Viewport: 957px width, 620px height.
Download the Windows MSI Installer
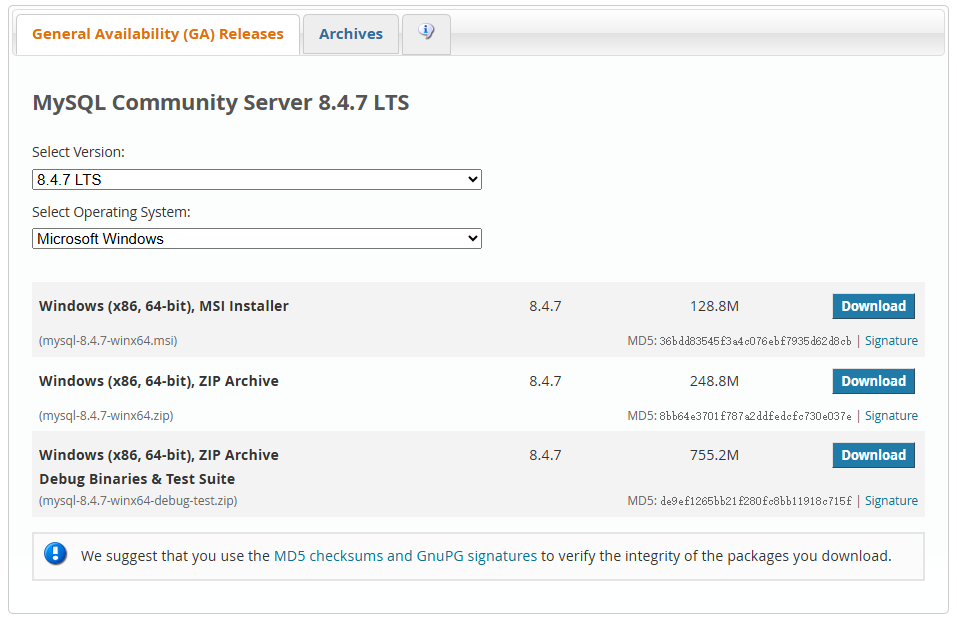tap(873, 306)
